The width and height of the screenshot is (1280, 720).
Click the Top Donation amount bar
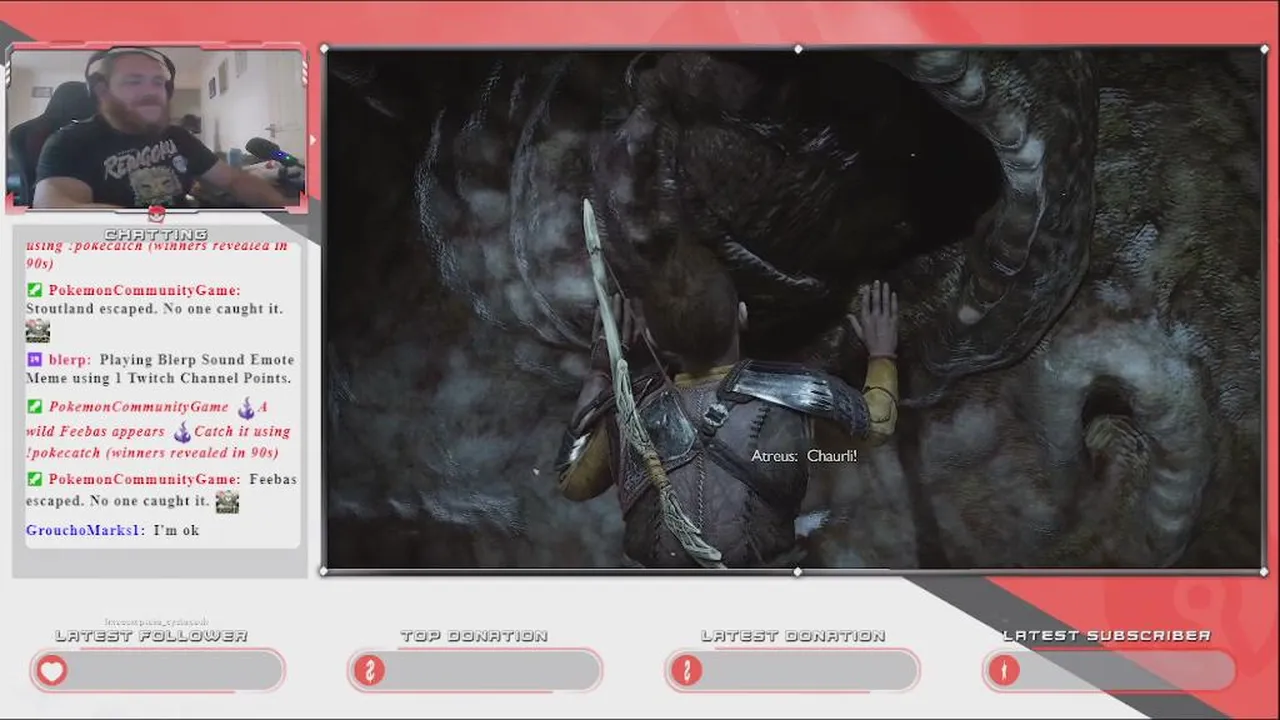pyautogui.click(x=474, y=671)
